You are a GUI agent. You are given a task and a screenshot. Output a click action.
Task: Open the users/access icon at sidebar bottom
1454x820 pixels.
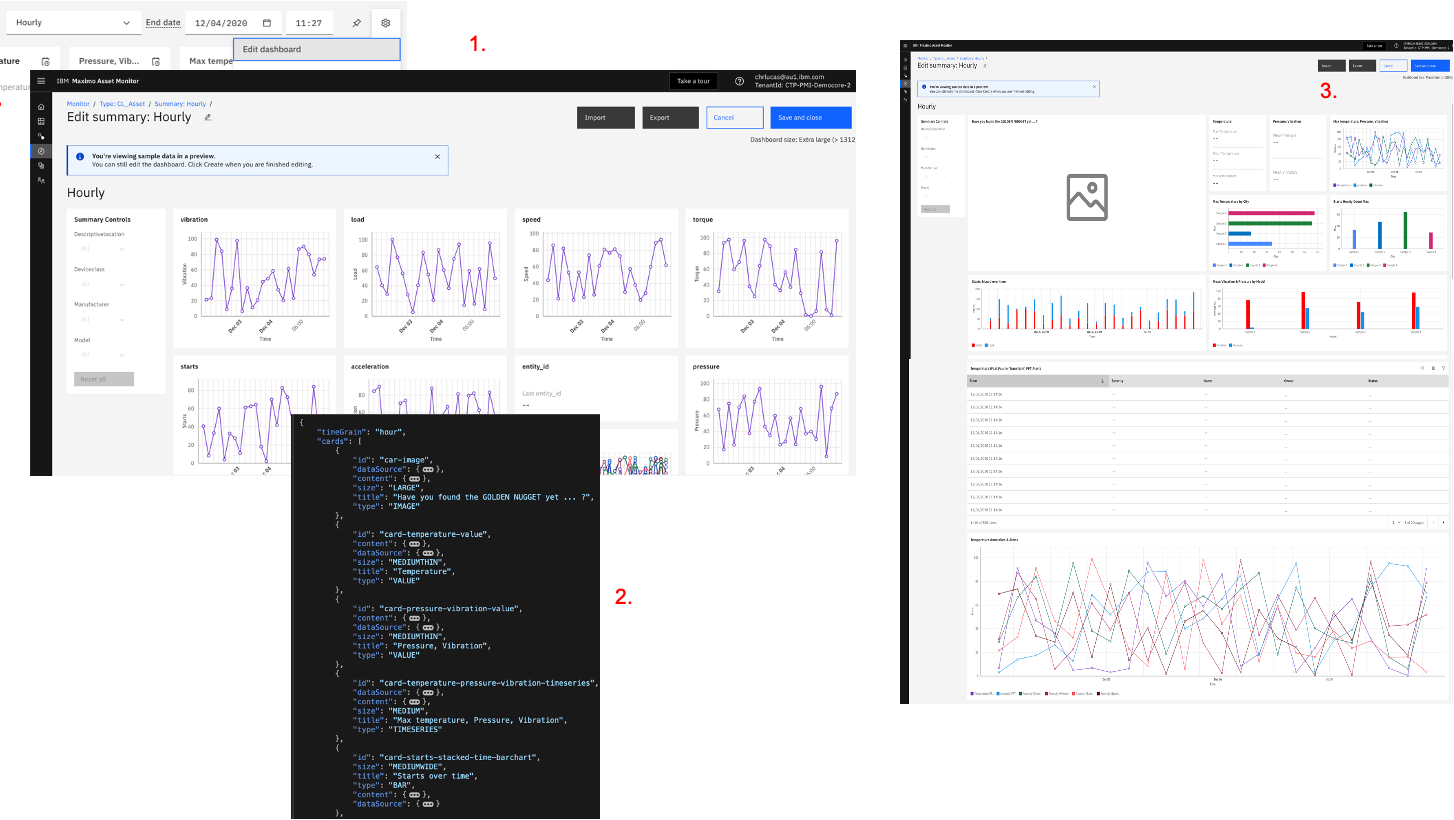pos(41,180)
